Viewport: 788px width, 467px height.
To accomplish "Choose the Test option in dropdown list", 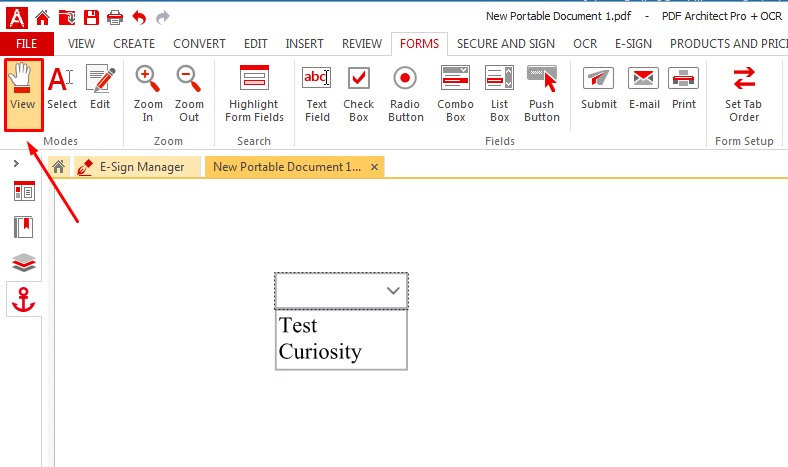I will pyautogui.click(x=341, y=325).
